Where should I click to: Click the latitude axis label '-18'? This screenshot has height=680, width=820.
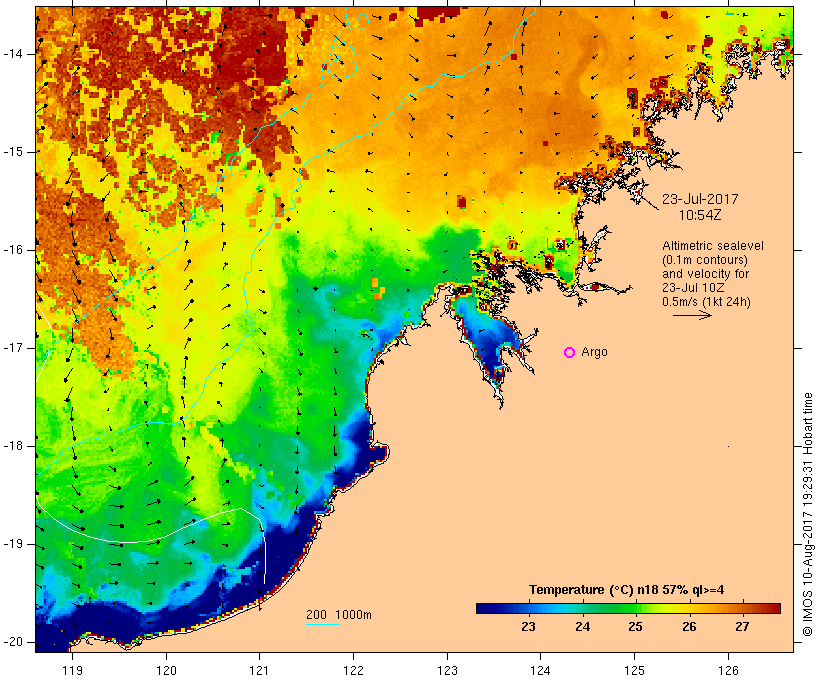[x=13, y=446]
